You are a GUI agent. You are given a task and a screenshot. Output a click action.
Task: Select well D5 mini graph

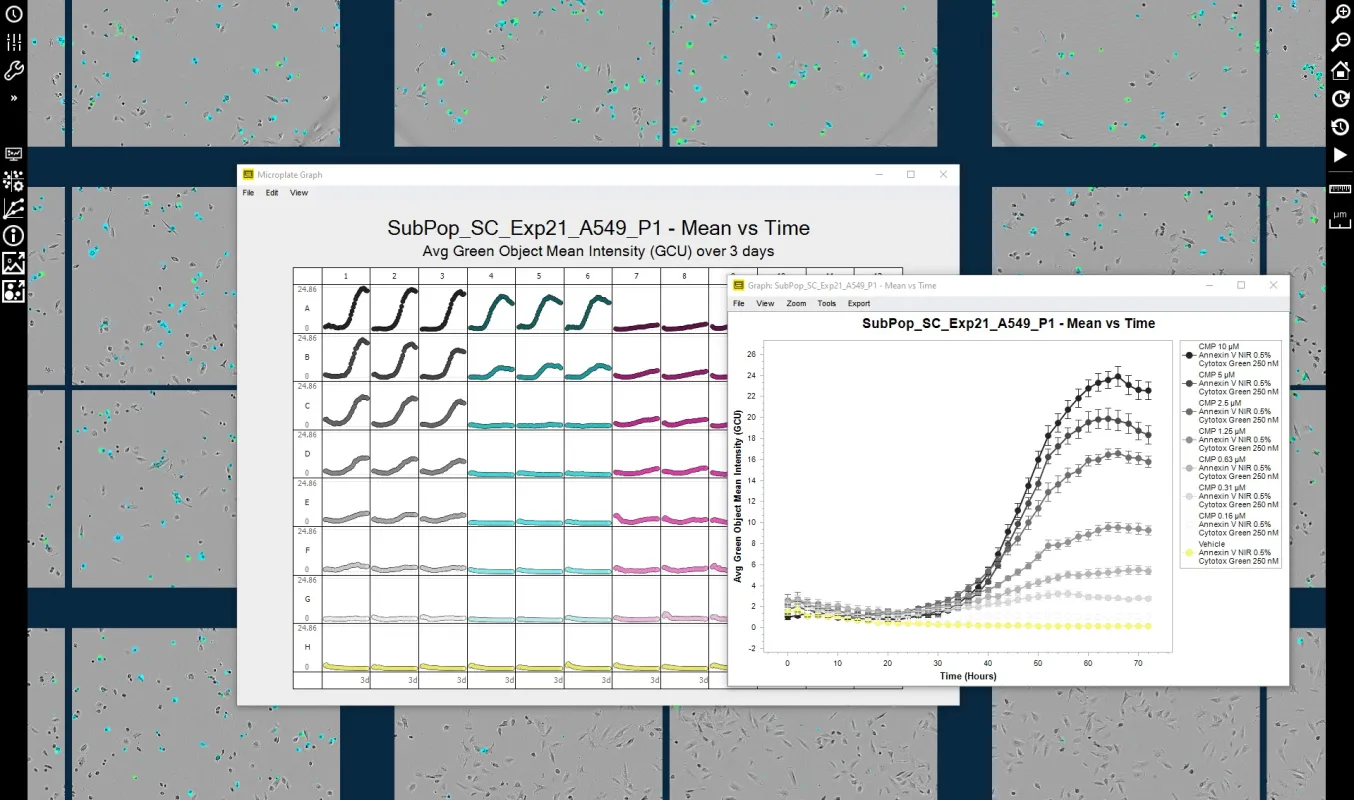(x=540, y=454)
